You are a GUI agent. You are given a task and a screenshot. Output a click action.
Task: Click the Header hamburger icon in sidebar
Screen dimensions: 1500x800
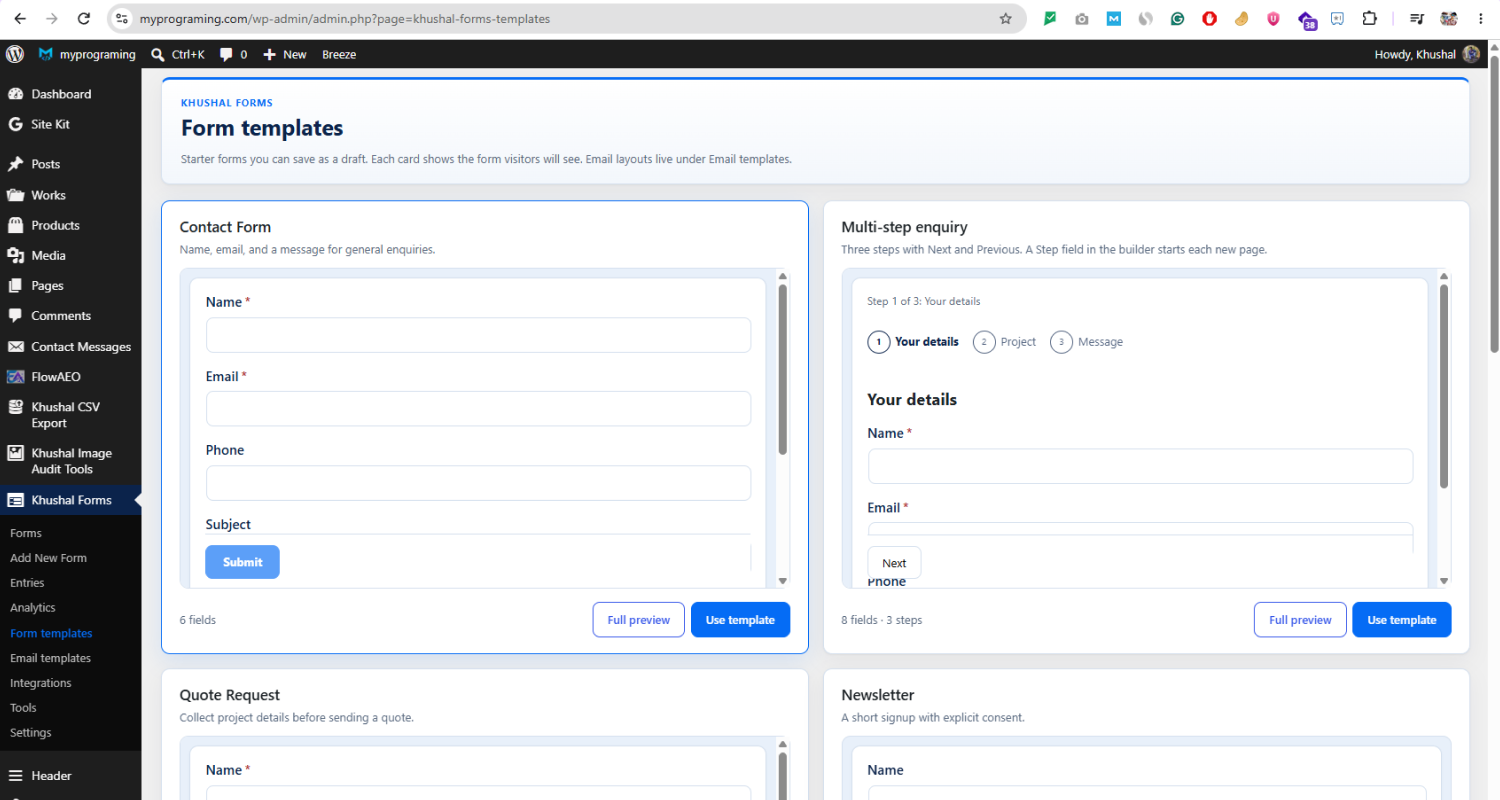[x=15, y=775]
